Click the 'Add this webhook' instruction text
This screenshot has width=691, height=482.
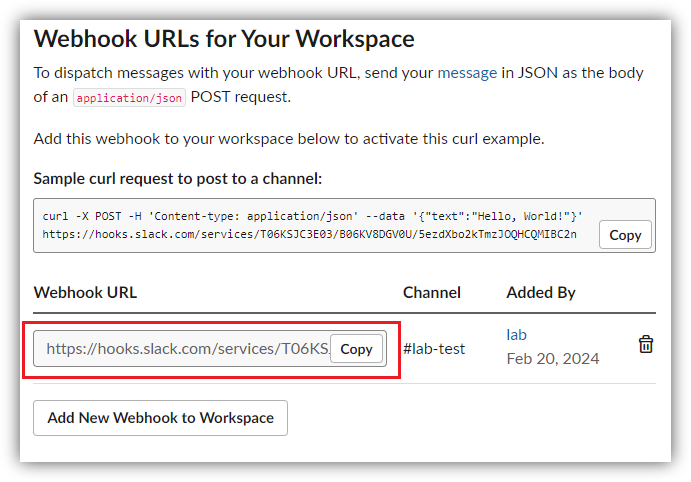pyautogui.click(x=288, y=139)
